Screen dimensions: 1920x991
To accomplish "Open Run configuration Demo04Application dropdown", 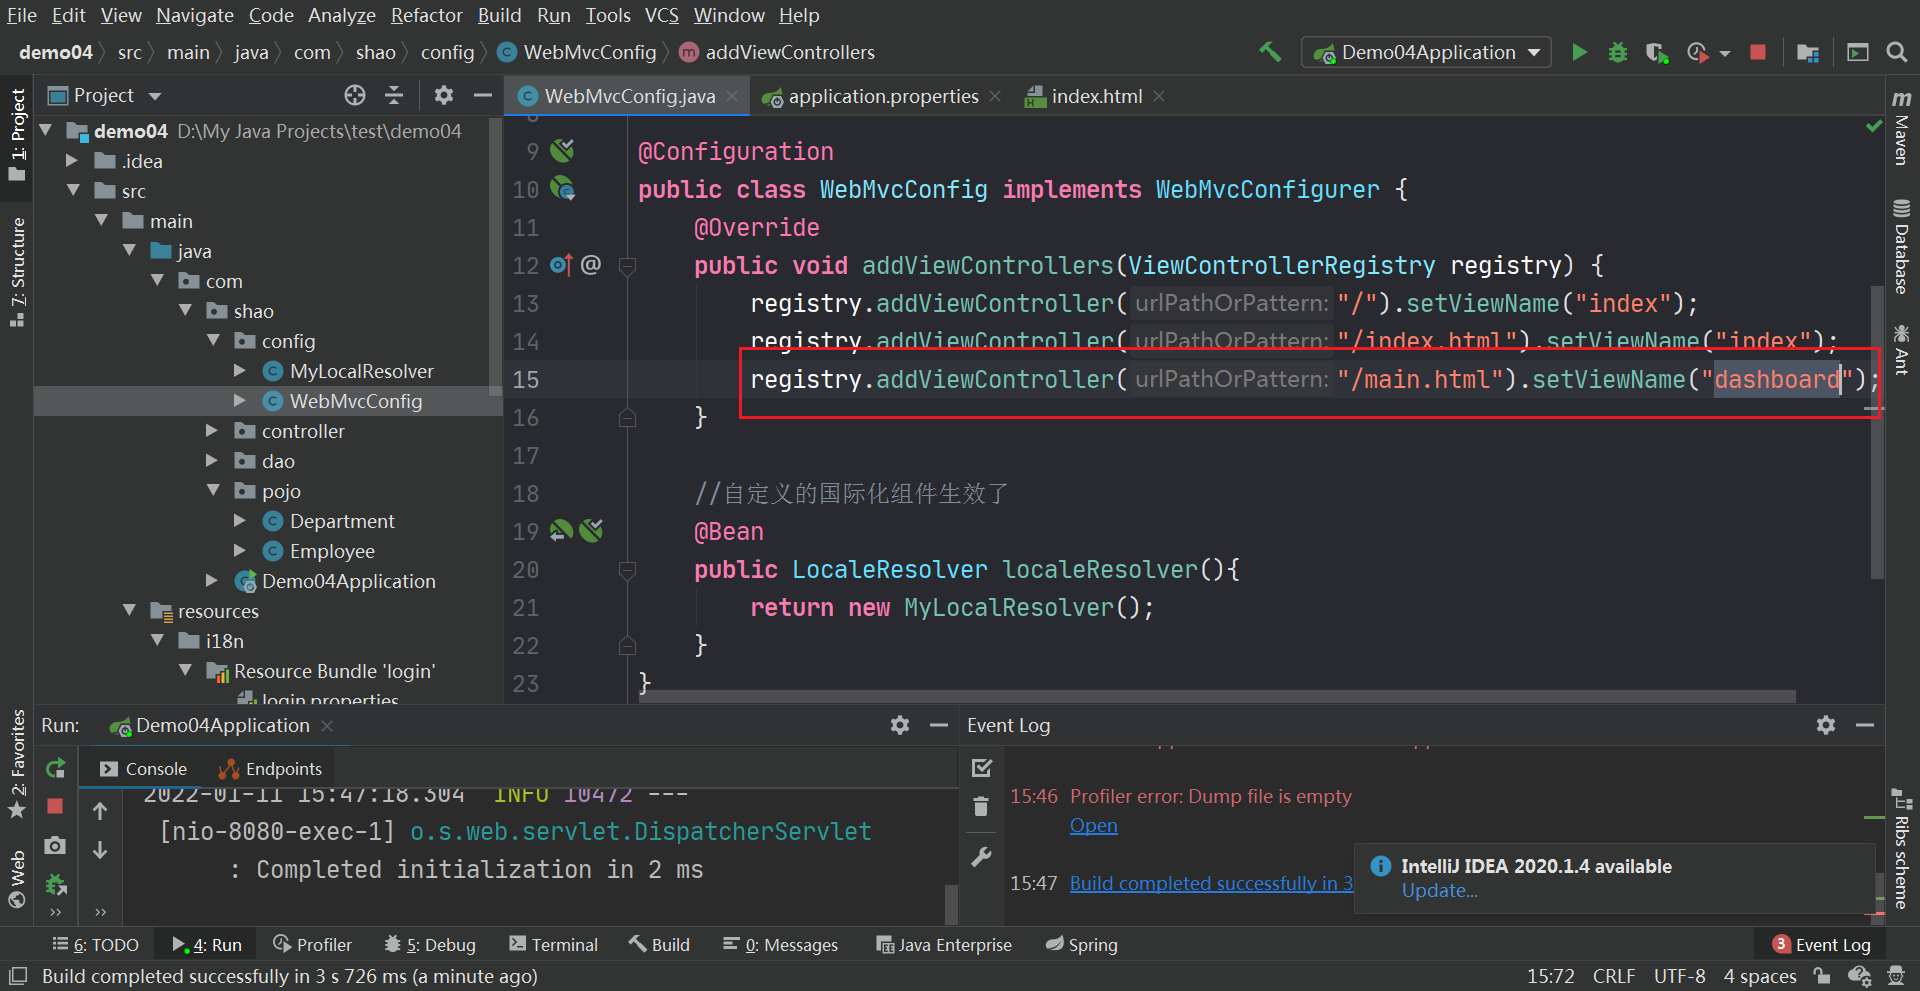I will tap(1426, 52).
